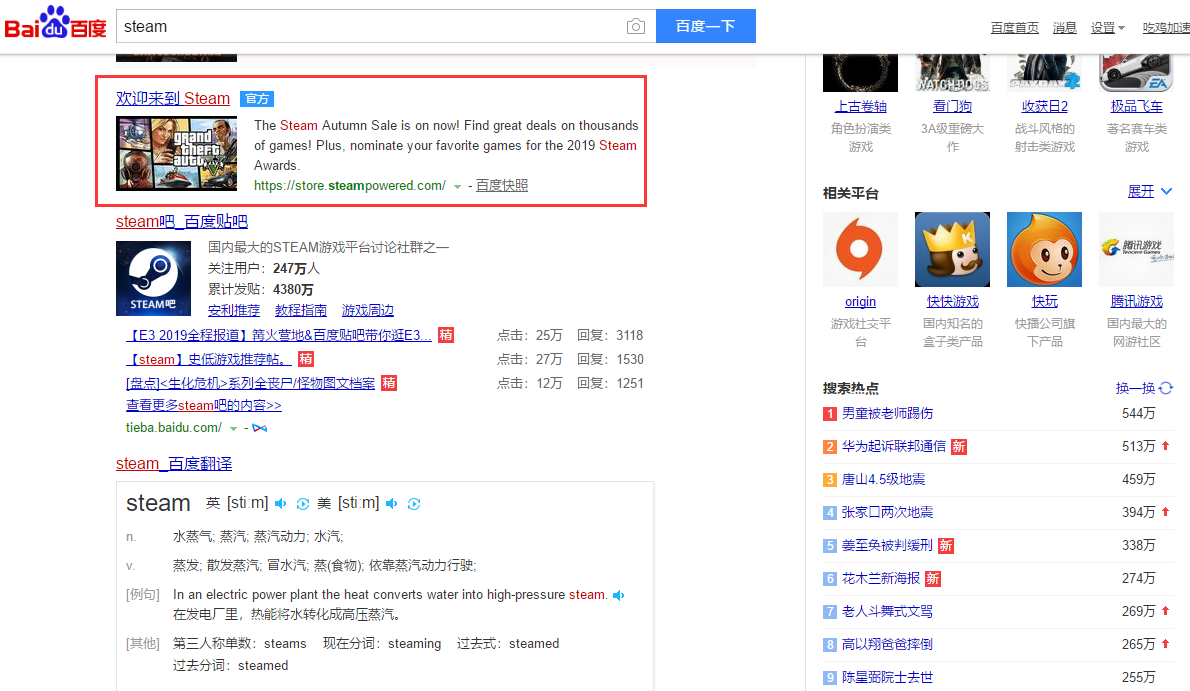Viewport: 1190px width, 691px height.
Task: Open hot search 男童被老师踢伤
Action: pyautogui.click(x=887, y=413)
